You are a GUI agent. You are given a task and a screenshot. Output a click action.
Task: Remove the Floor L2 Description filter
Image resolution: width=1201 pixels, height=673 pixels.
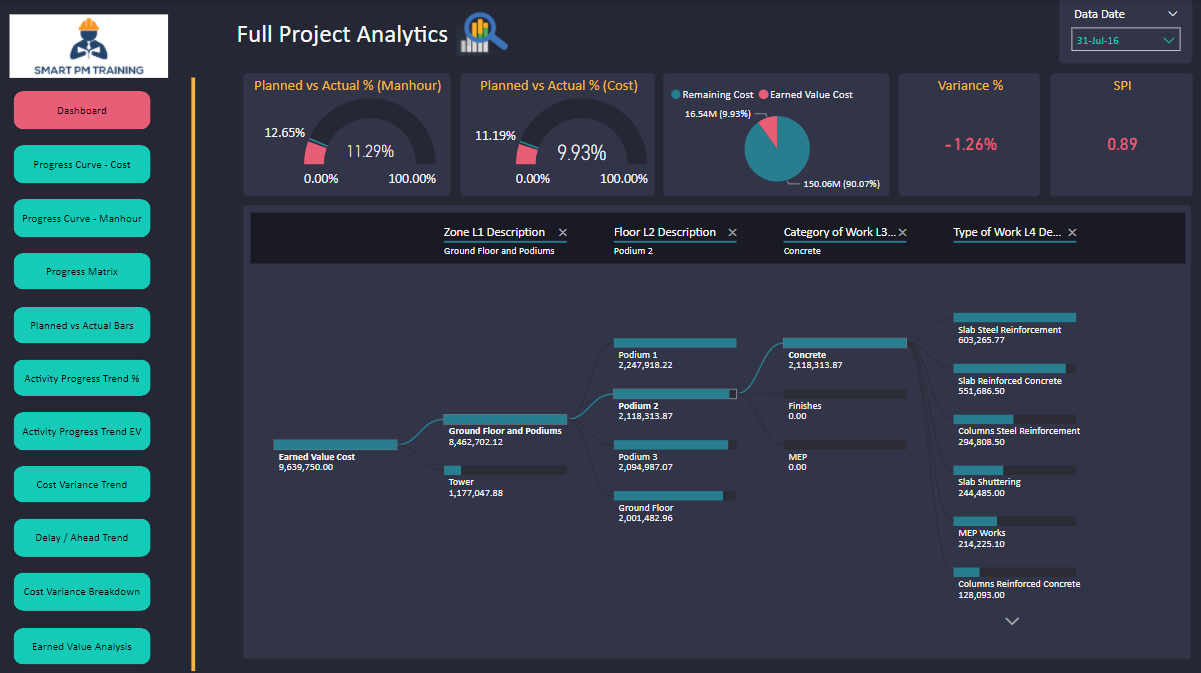(732, 232)
